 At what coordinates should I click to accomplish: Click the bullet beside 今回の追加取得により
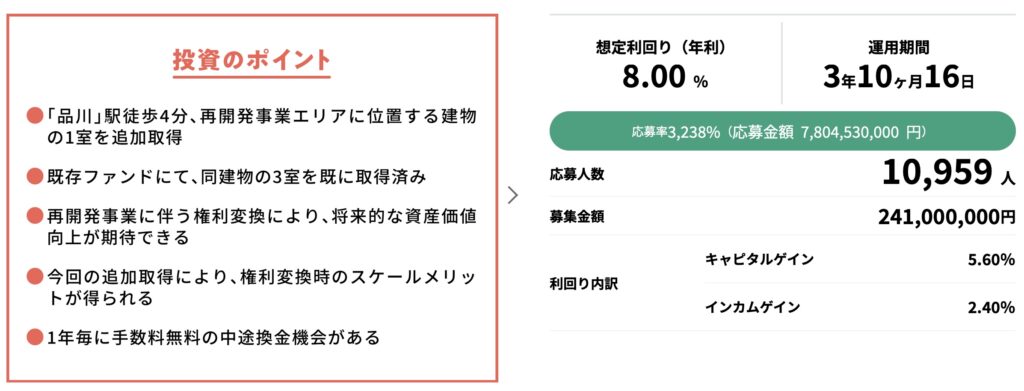(35, 276)
